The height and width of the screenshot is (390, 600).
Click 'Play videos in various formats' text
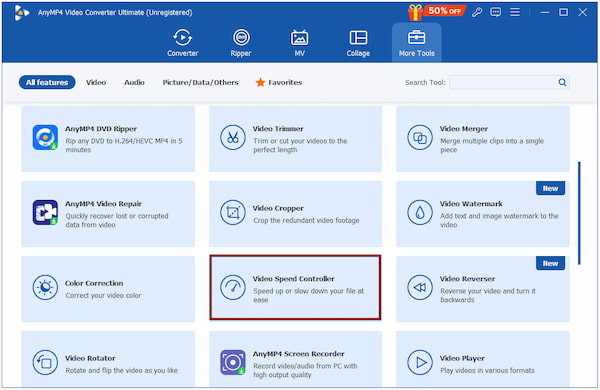pos(488,371)
